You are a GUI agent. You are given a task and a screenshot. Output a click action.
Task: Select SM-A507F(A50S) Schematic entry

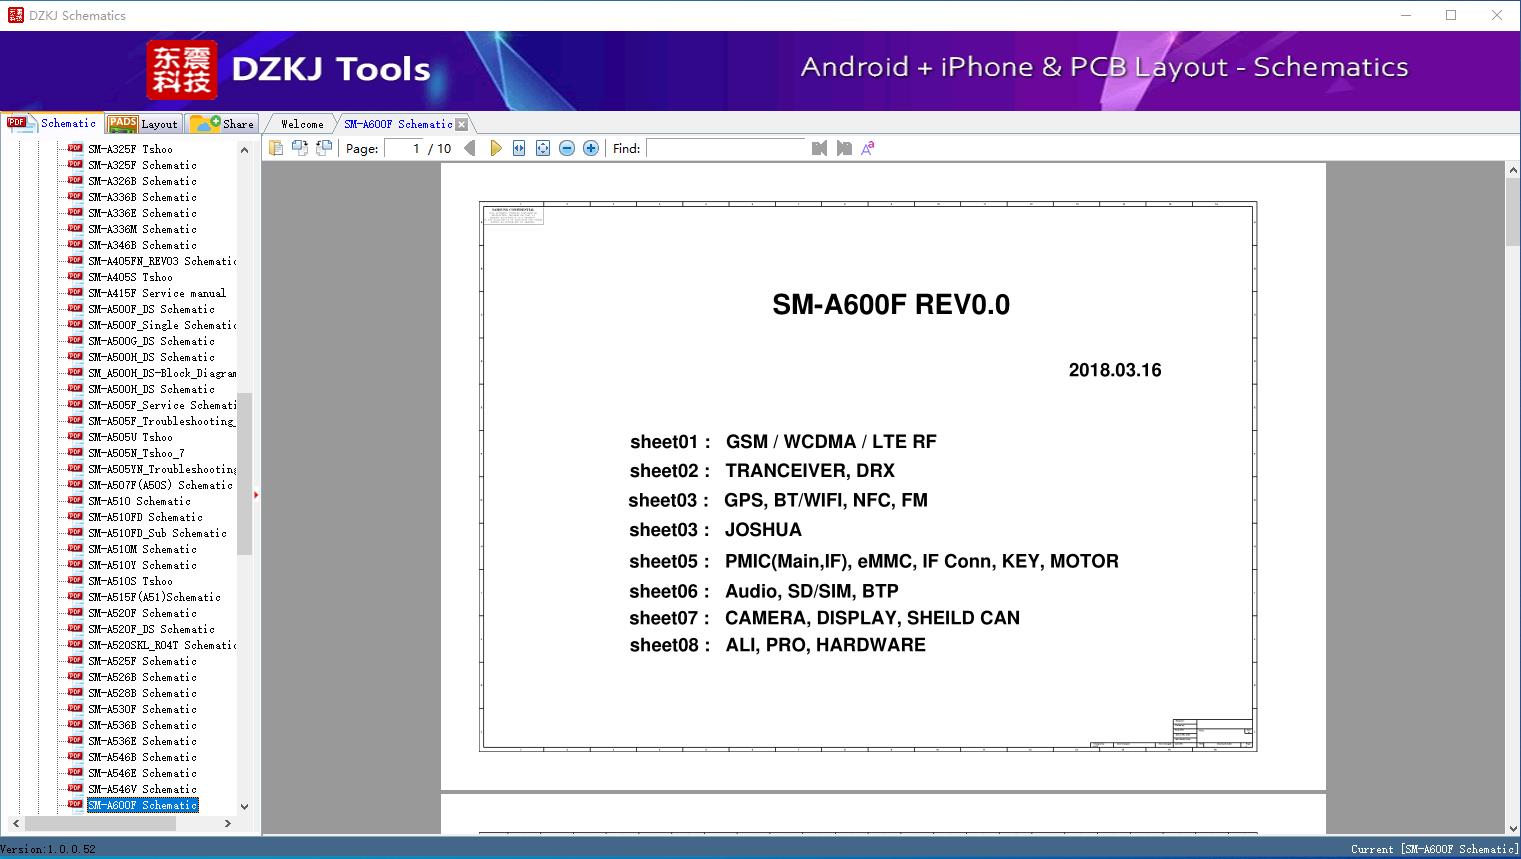click(160, 485)
